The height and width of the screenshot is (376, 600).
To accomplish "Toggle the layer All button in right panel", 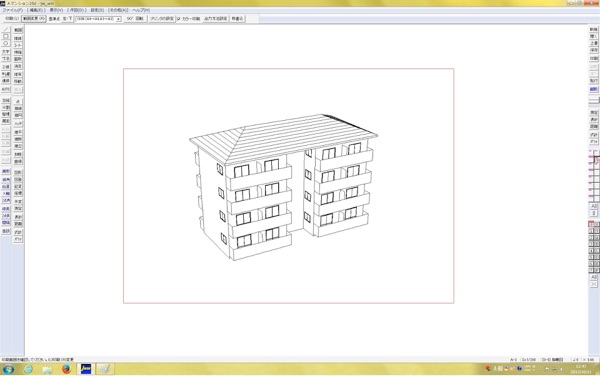I will coord(594,206).
